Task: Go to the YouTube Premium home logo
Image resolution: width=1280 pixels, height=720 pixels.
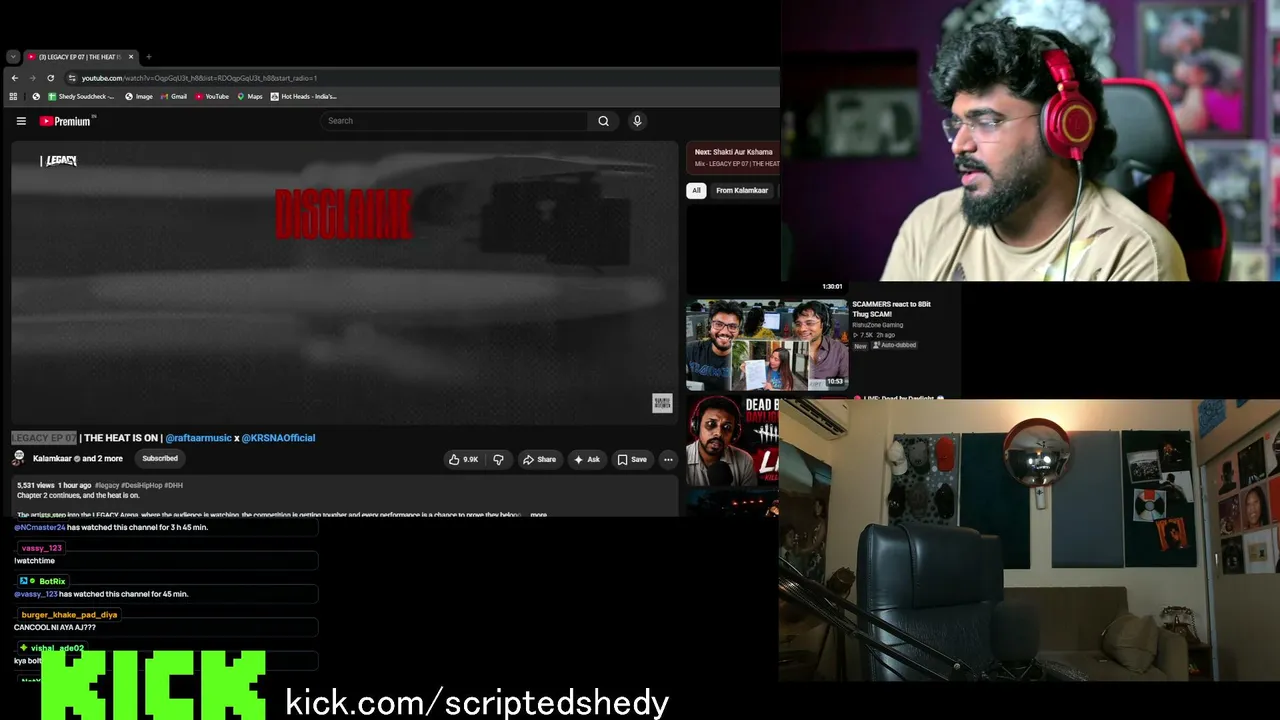Action: (x=67, y=121)
